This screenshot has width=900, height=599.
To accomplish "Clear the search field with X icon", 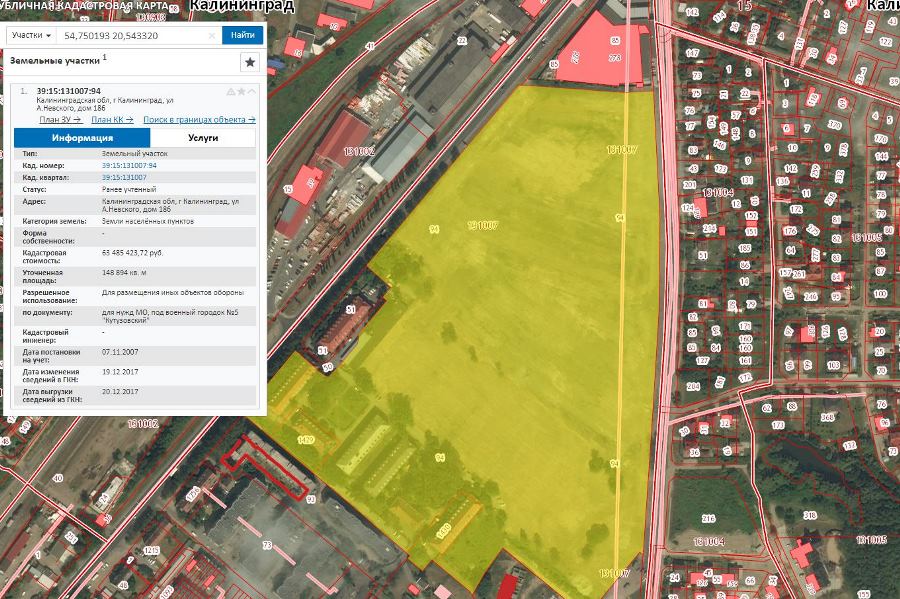I will coord(212,35).
